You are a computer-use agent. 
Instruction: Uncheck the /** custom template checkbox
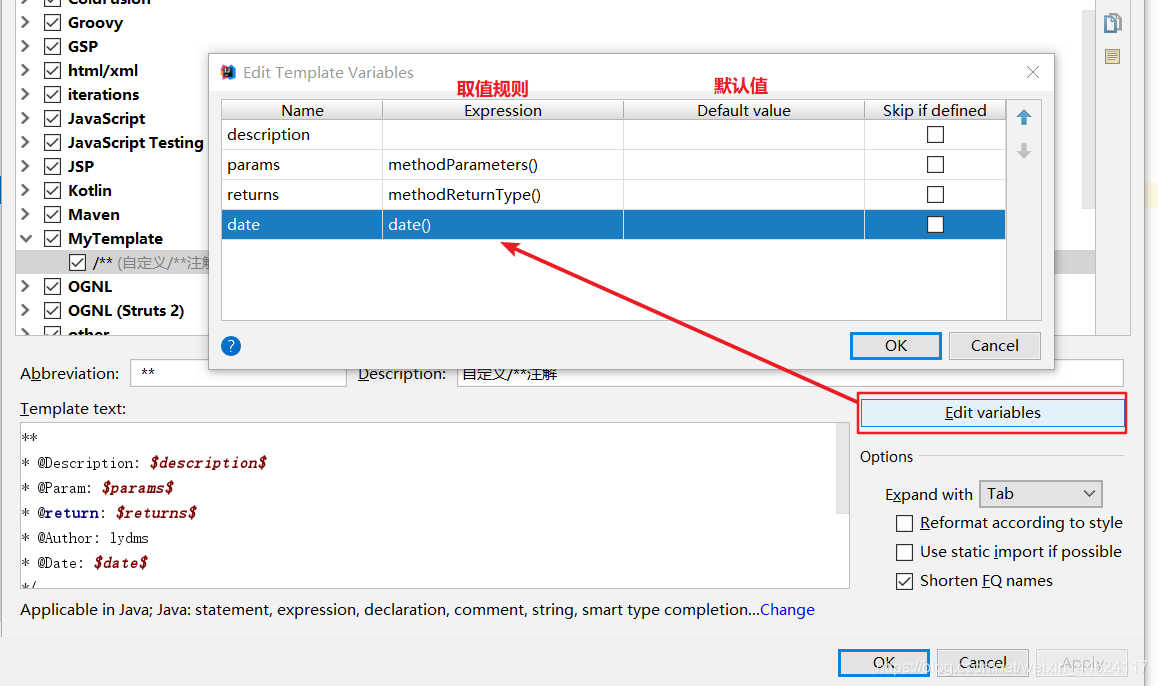(x=77, y=262)
